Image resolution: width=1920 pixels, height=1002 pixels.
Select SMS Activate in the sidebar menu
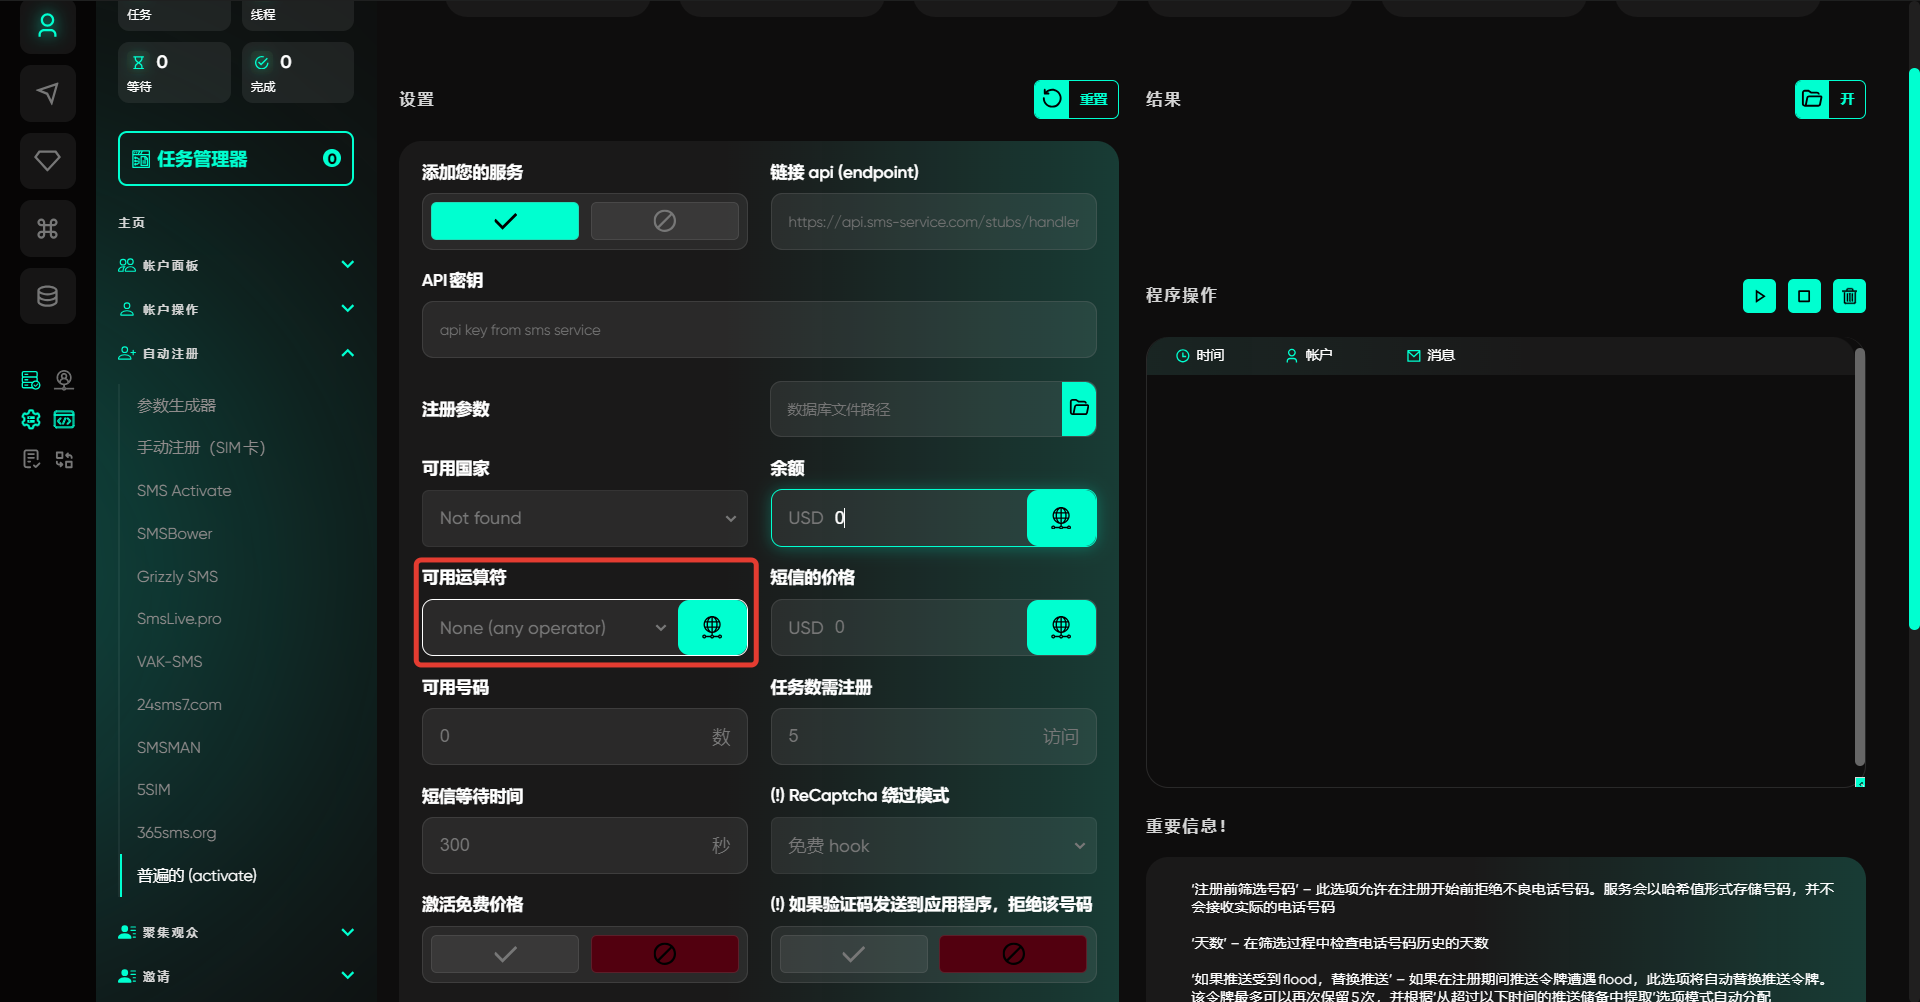tap(184, 491)
